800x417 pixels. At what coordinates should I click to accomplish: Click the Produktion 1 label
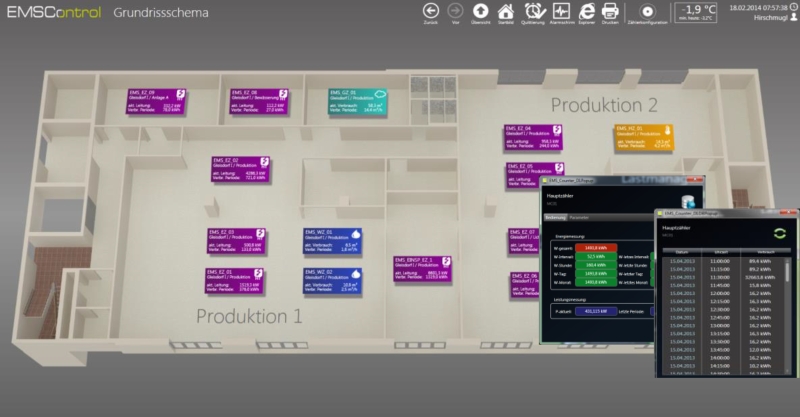pos(249,316)
